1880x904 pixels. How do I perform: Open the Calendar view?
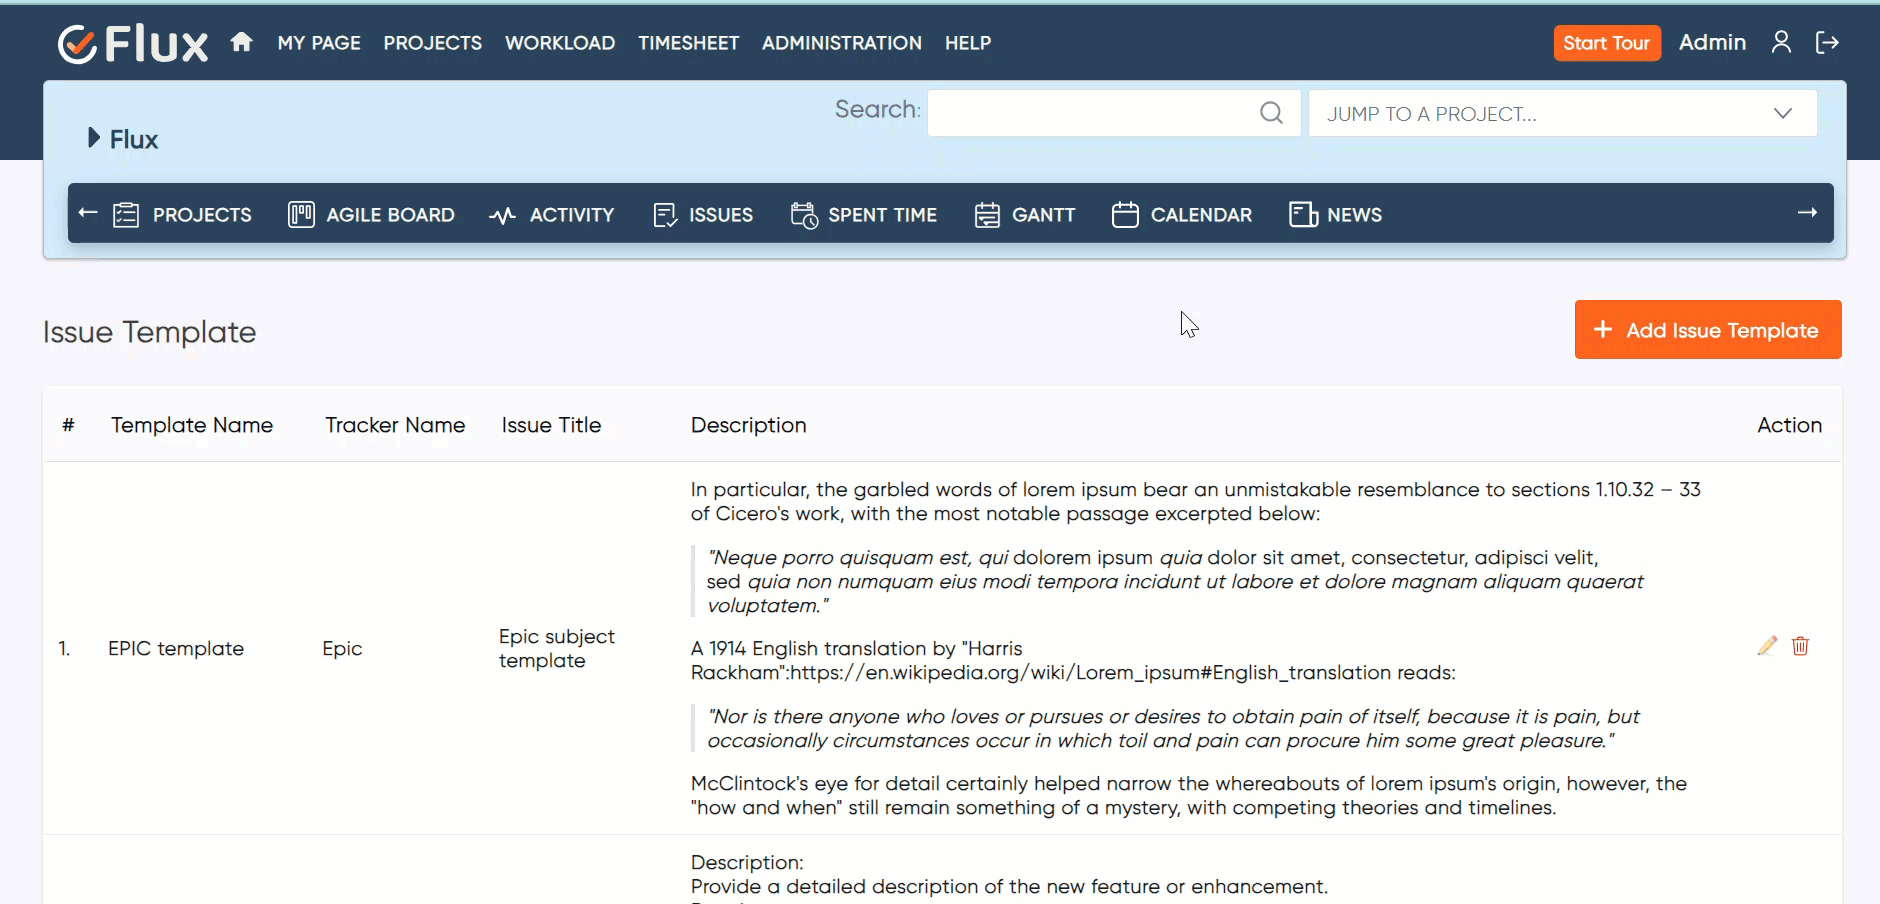(1182, 215)
